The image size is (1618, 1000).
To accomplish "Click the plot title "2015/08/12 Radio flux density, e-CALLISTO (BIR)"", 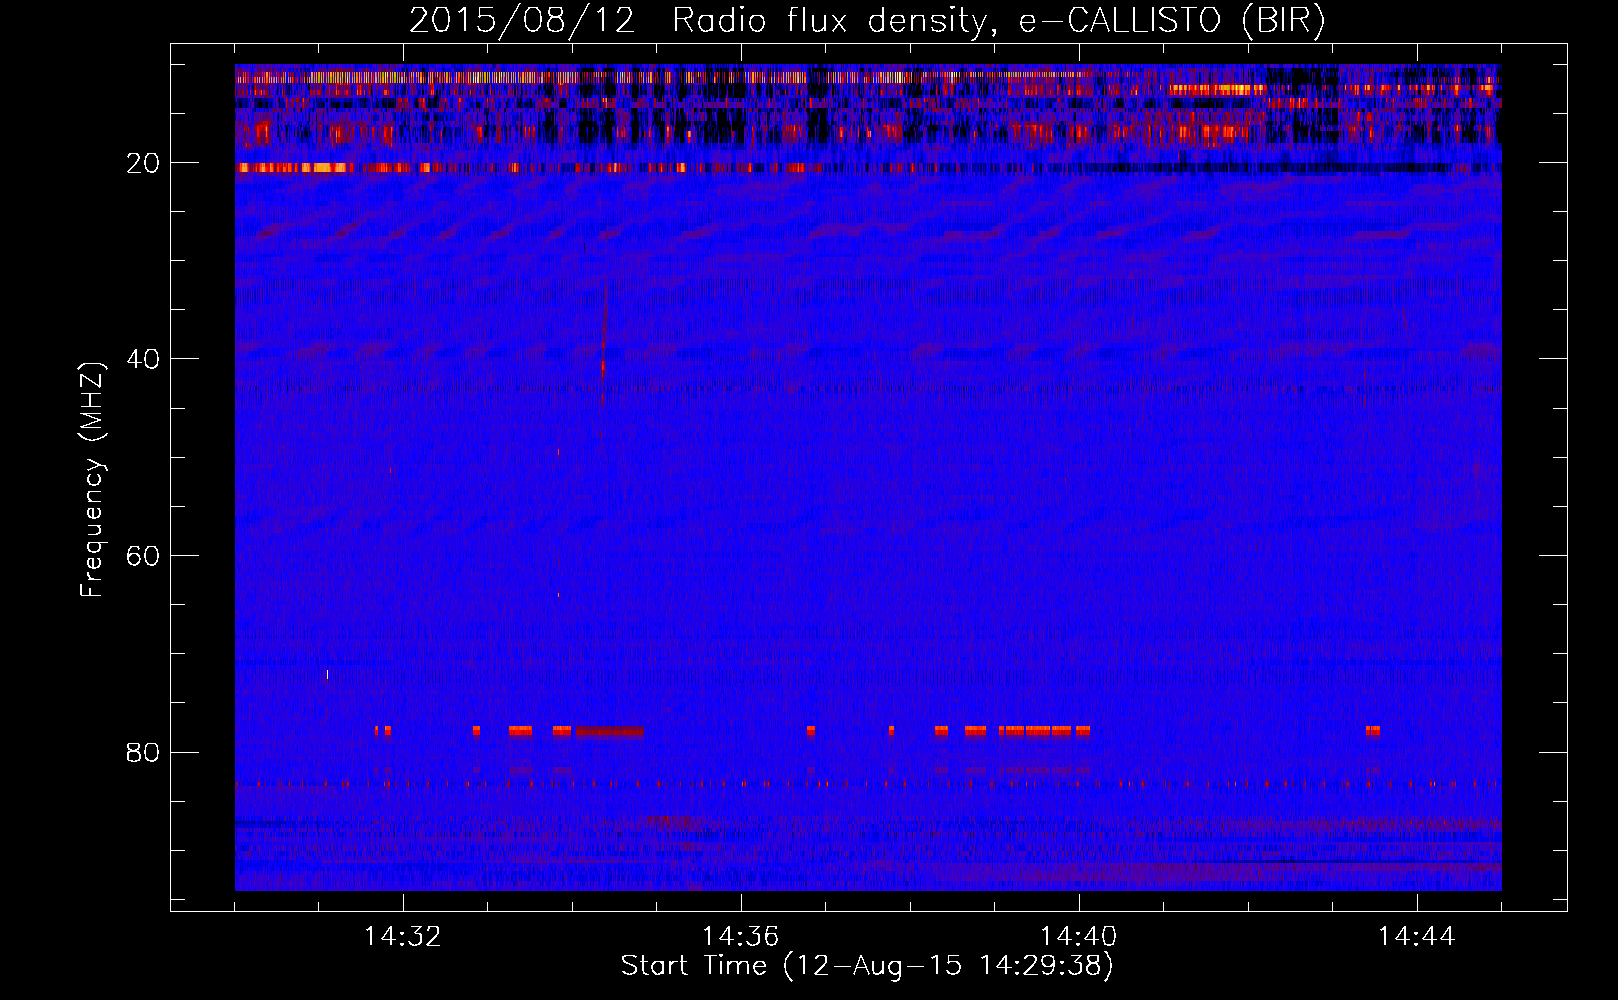I will 867,20.
